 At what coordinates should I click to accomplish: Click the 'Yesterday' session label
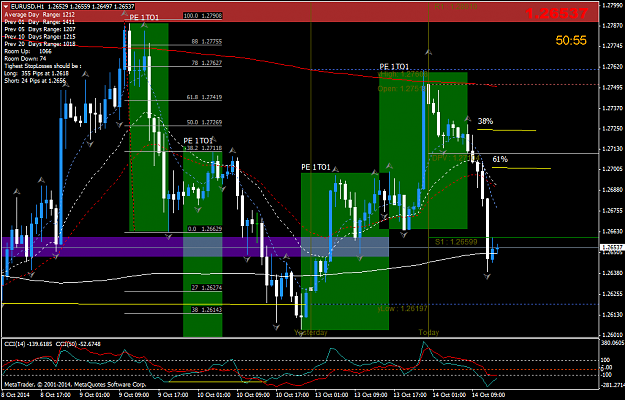click(x=311, y=332)
